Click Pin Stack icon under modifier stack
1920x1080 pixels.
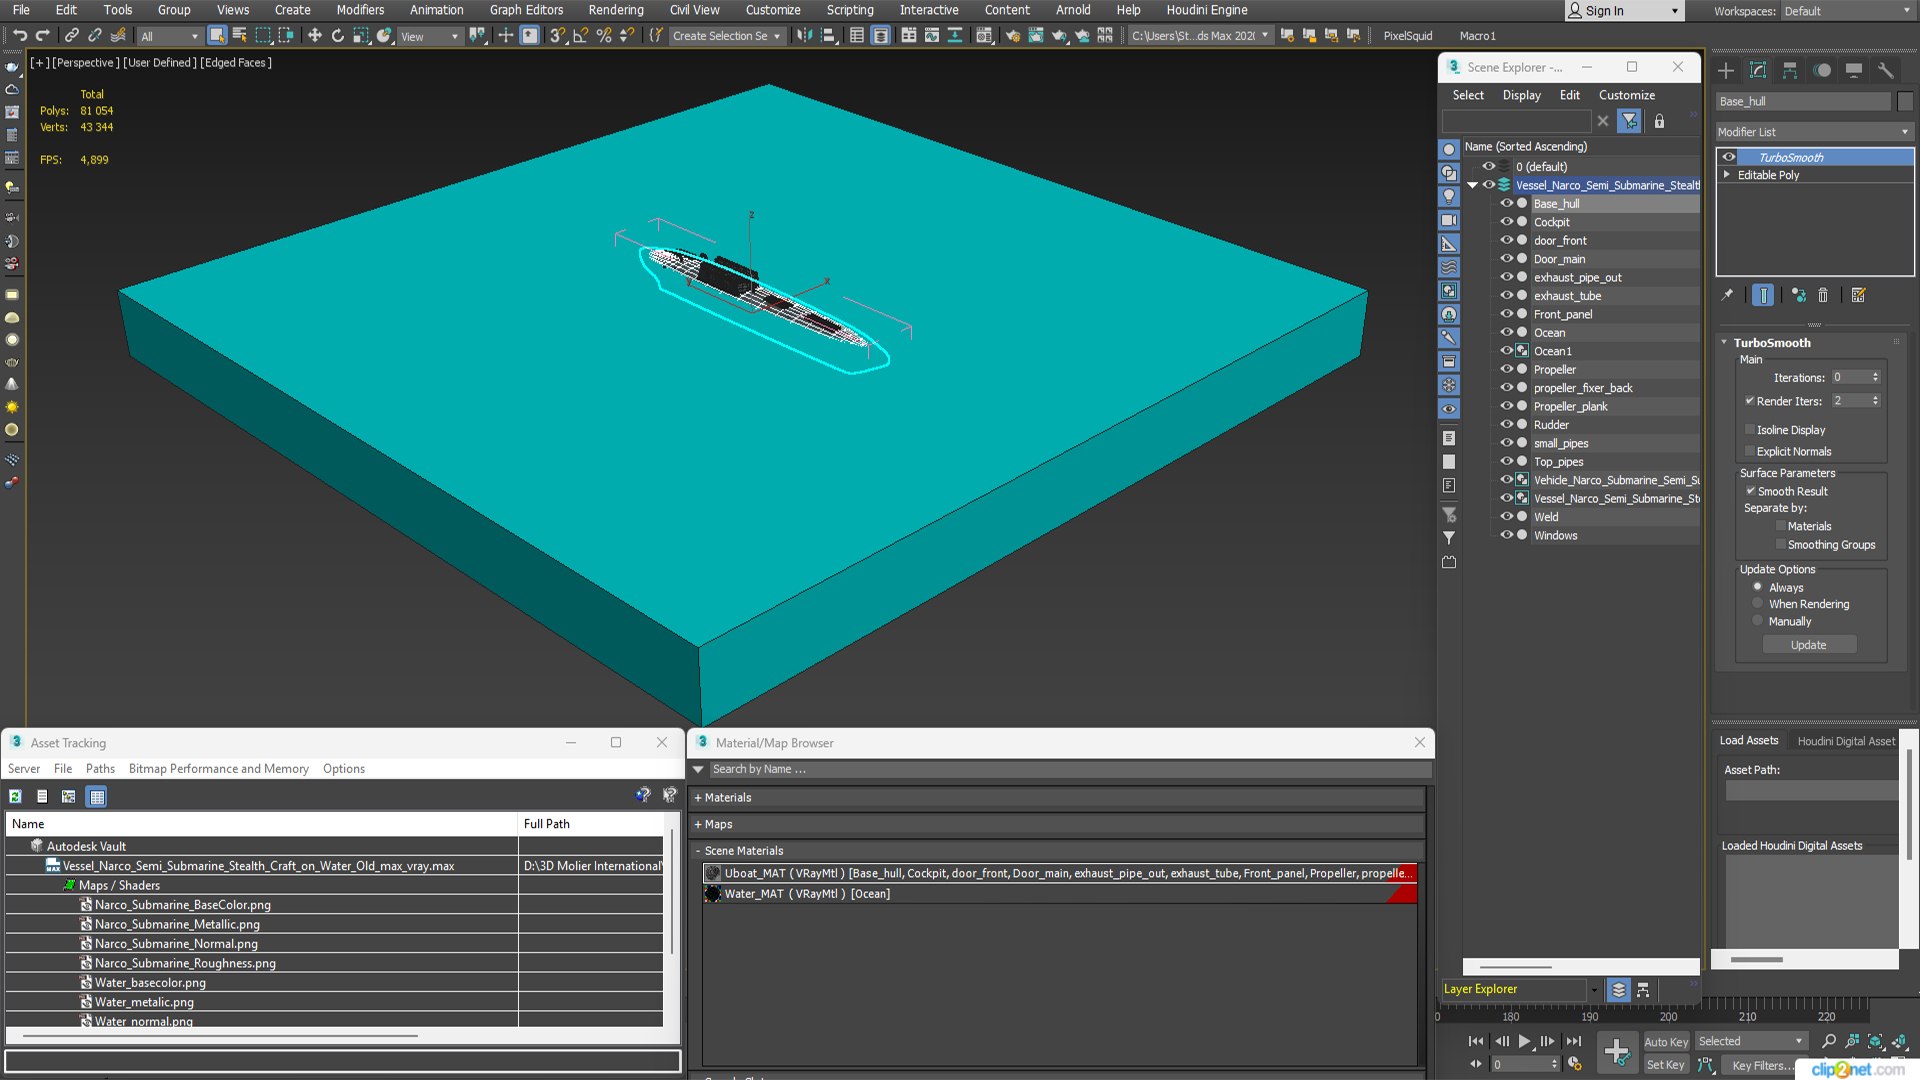pos(1727,295)
